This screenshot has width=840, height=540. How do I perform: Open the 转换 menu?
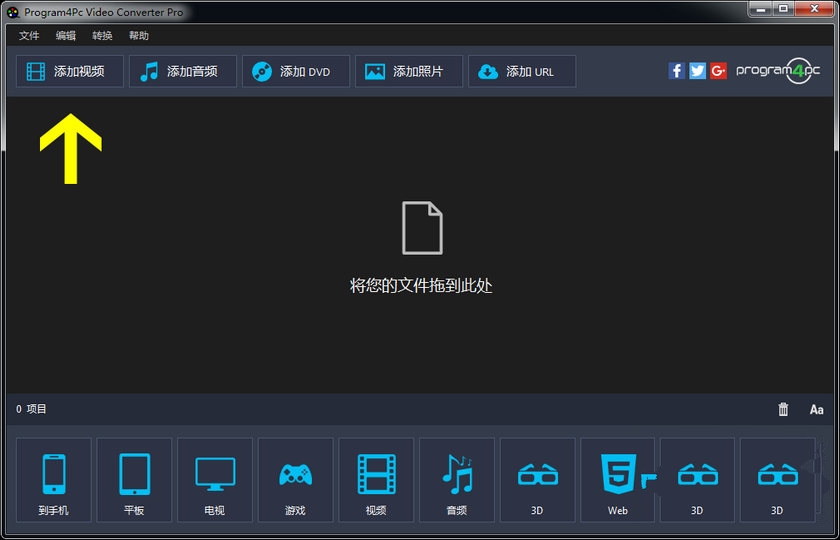tap(102, 36)
